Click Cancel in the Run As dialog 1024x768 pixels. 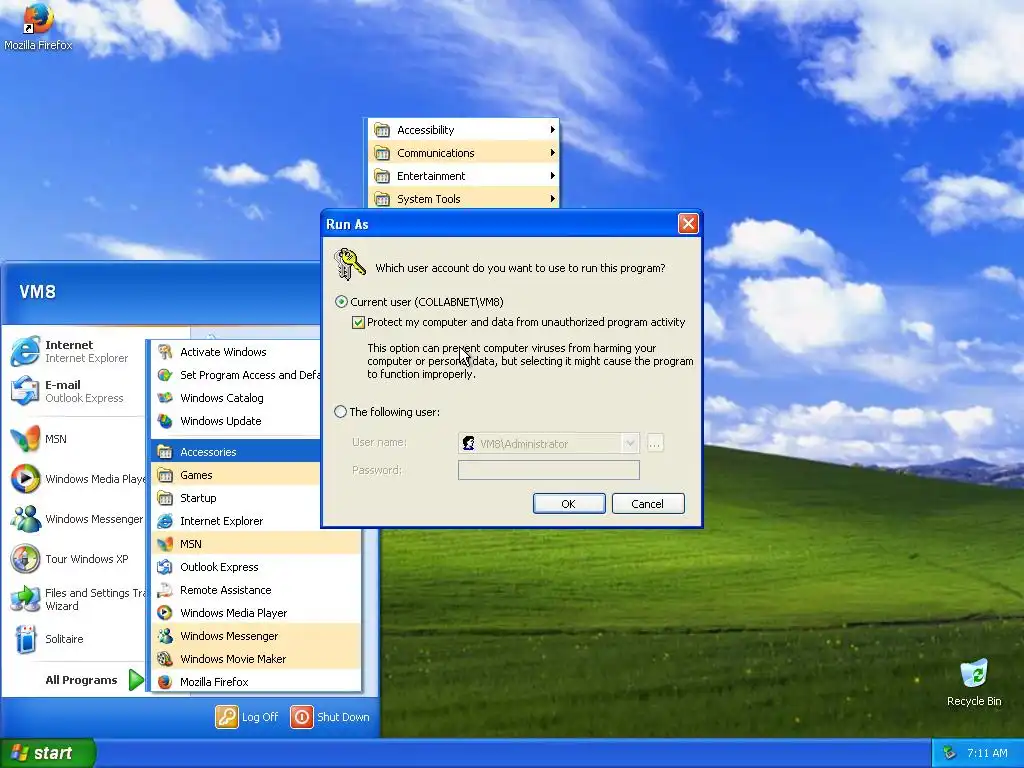[648, 504]
